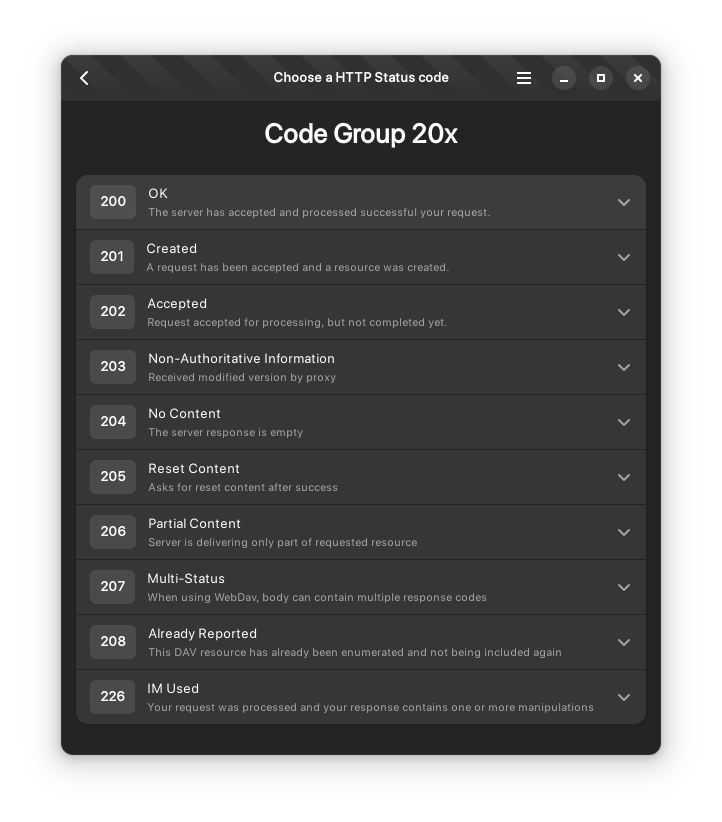Select the "No Content" row title
This screenshot has height=822, width=722.
(184, 414)
